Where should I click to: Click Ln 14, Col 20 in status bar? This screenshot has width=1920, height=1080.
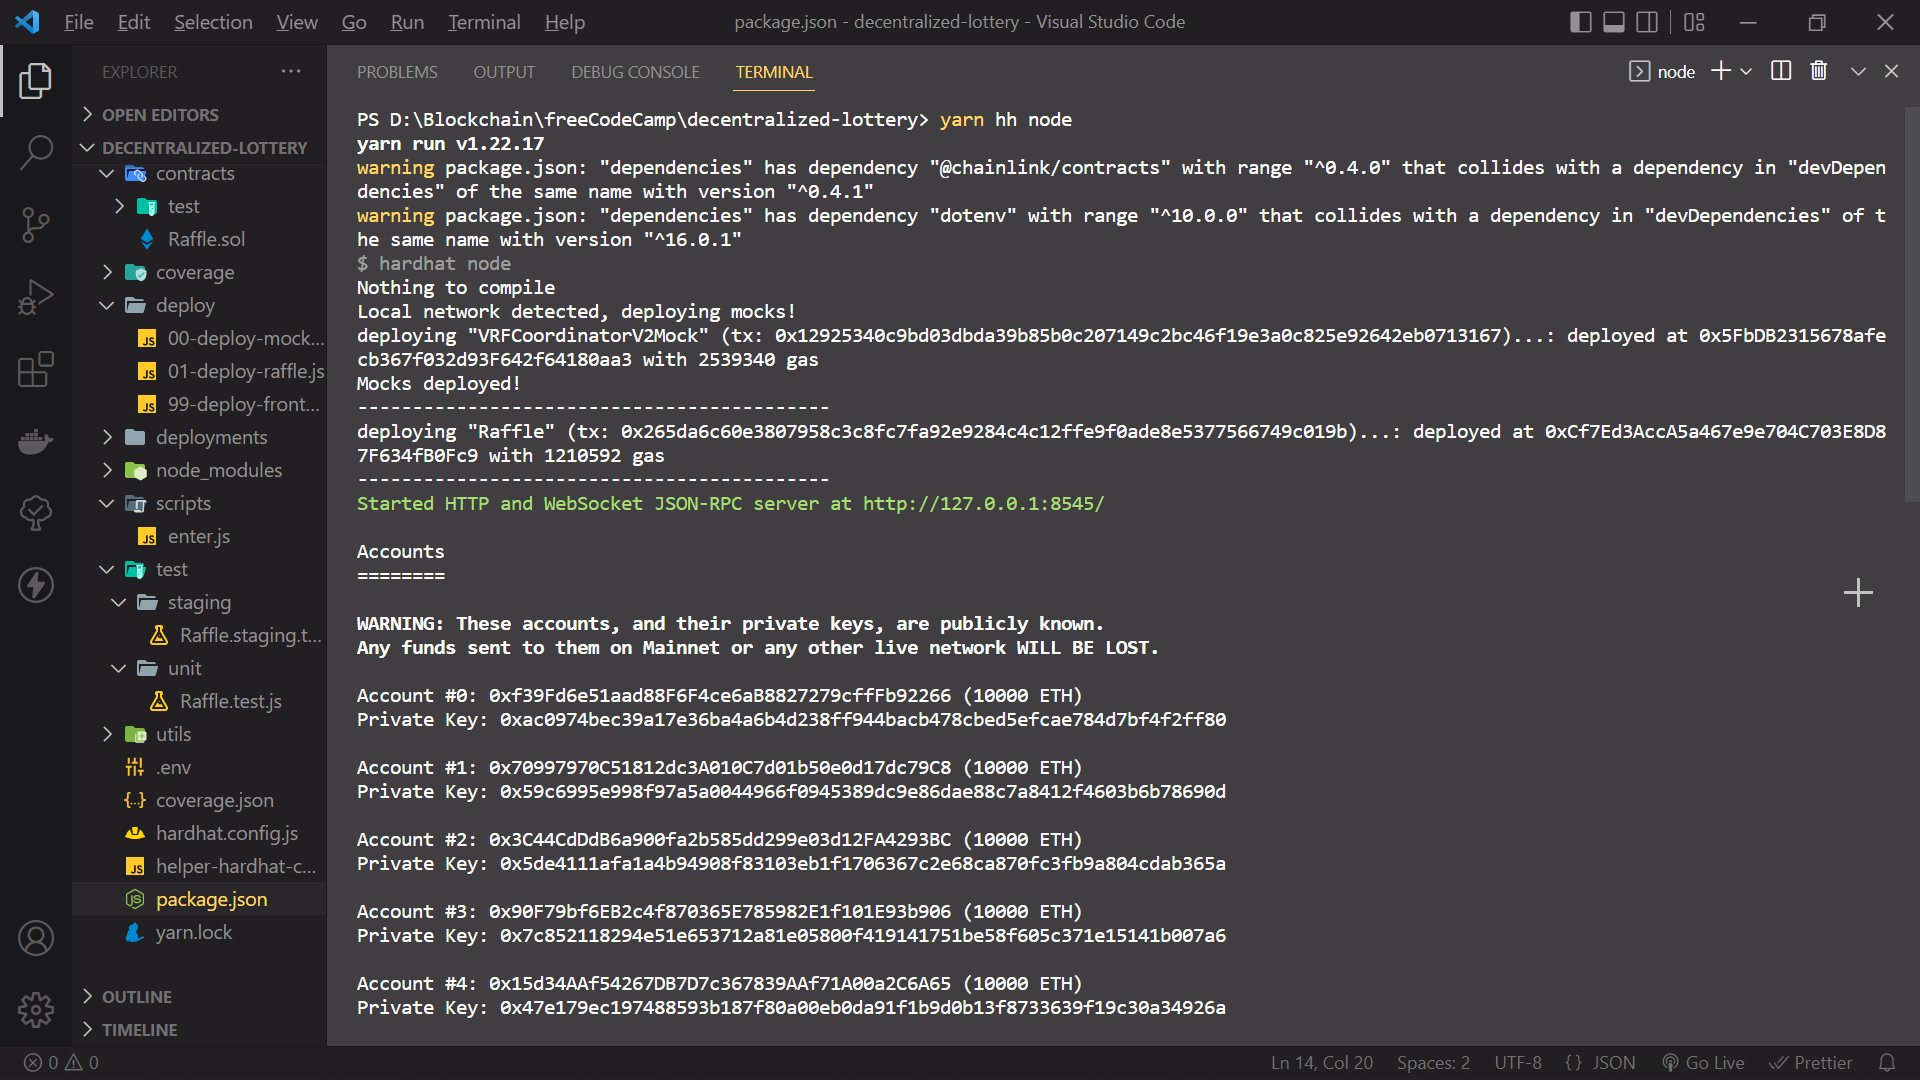(1321, 1063)
